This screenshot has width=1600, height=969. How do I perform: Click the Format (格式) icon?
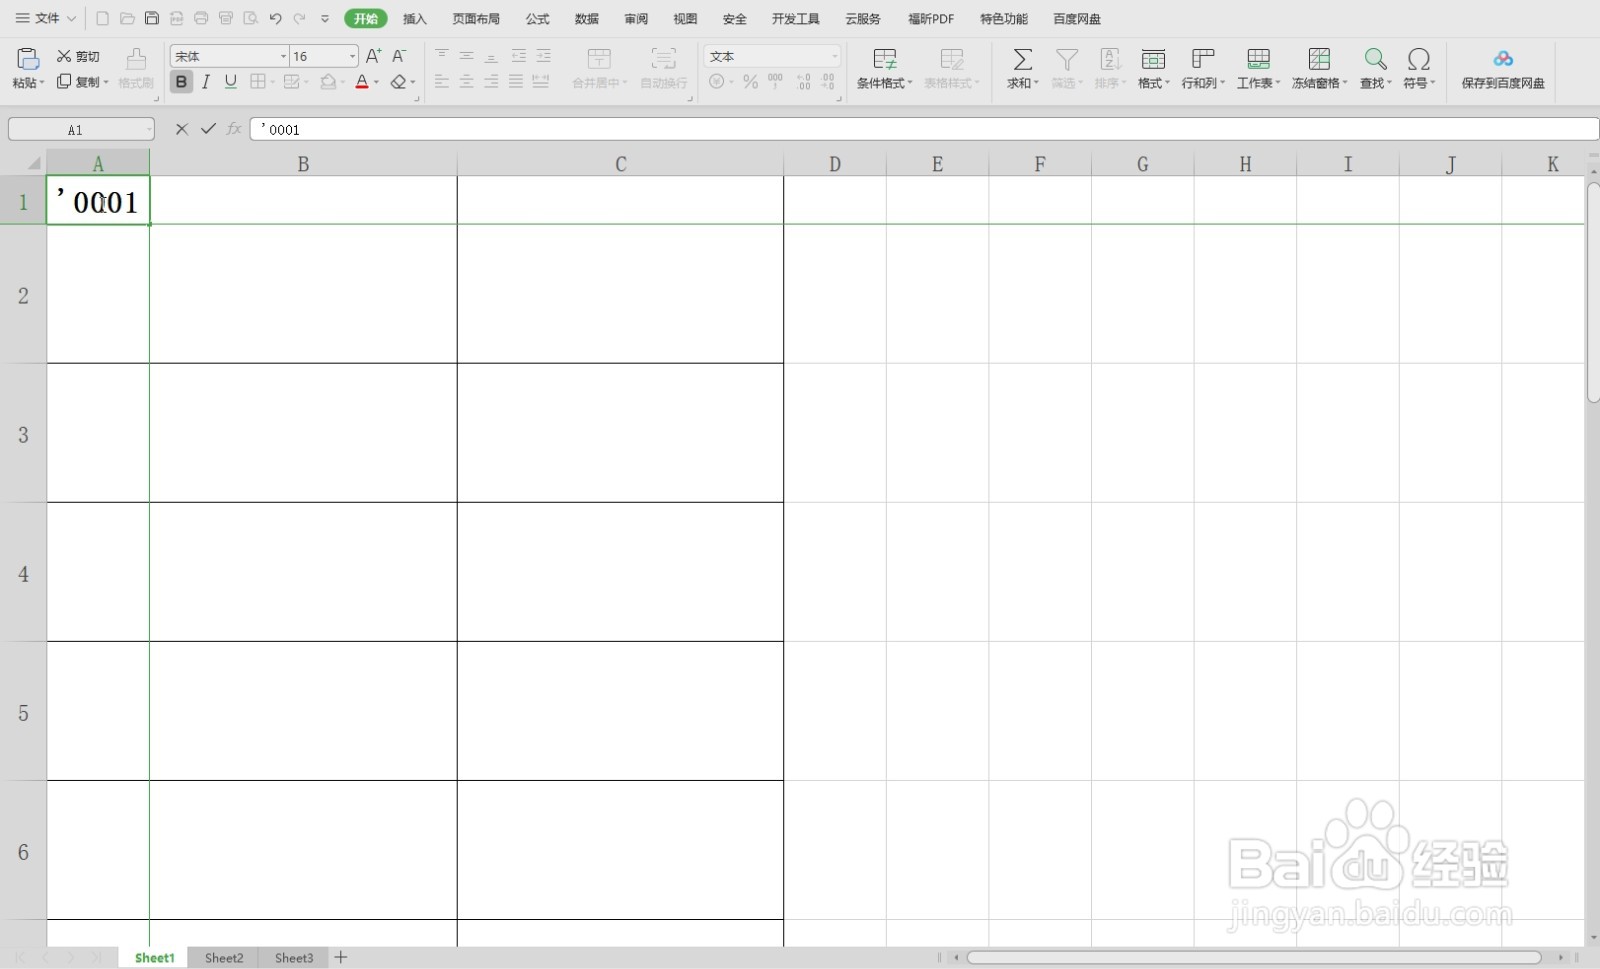pyautogui.click(x=1153, y=59)
